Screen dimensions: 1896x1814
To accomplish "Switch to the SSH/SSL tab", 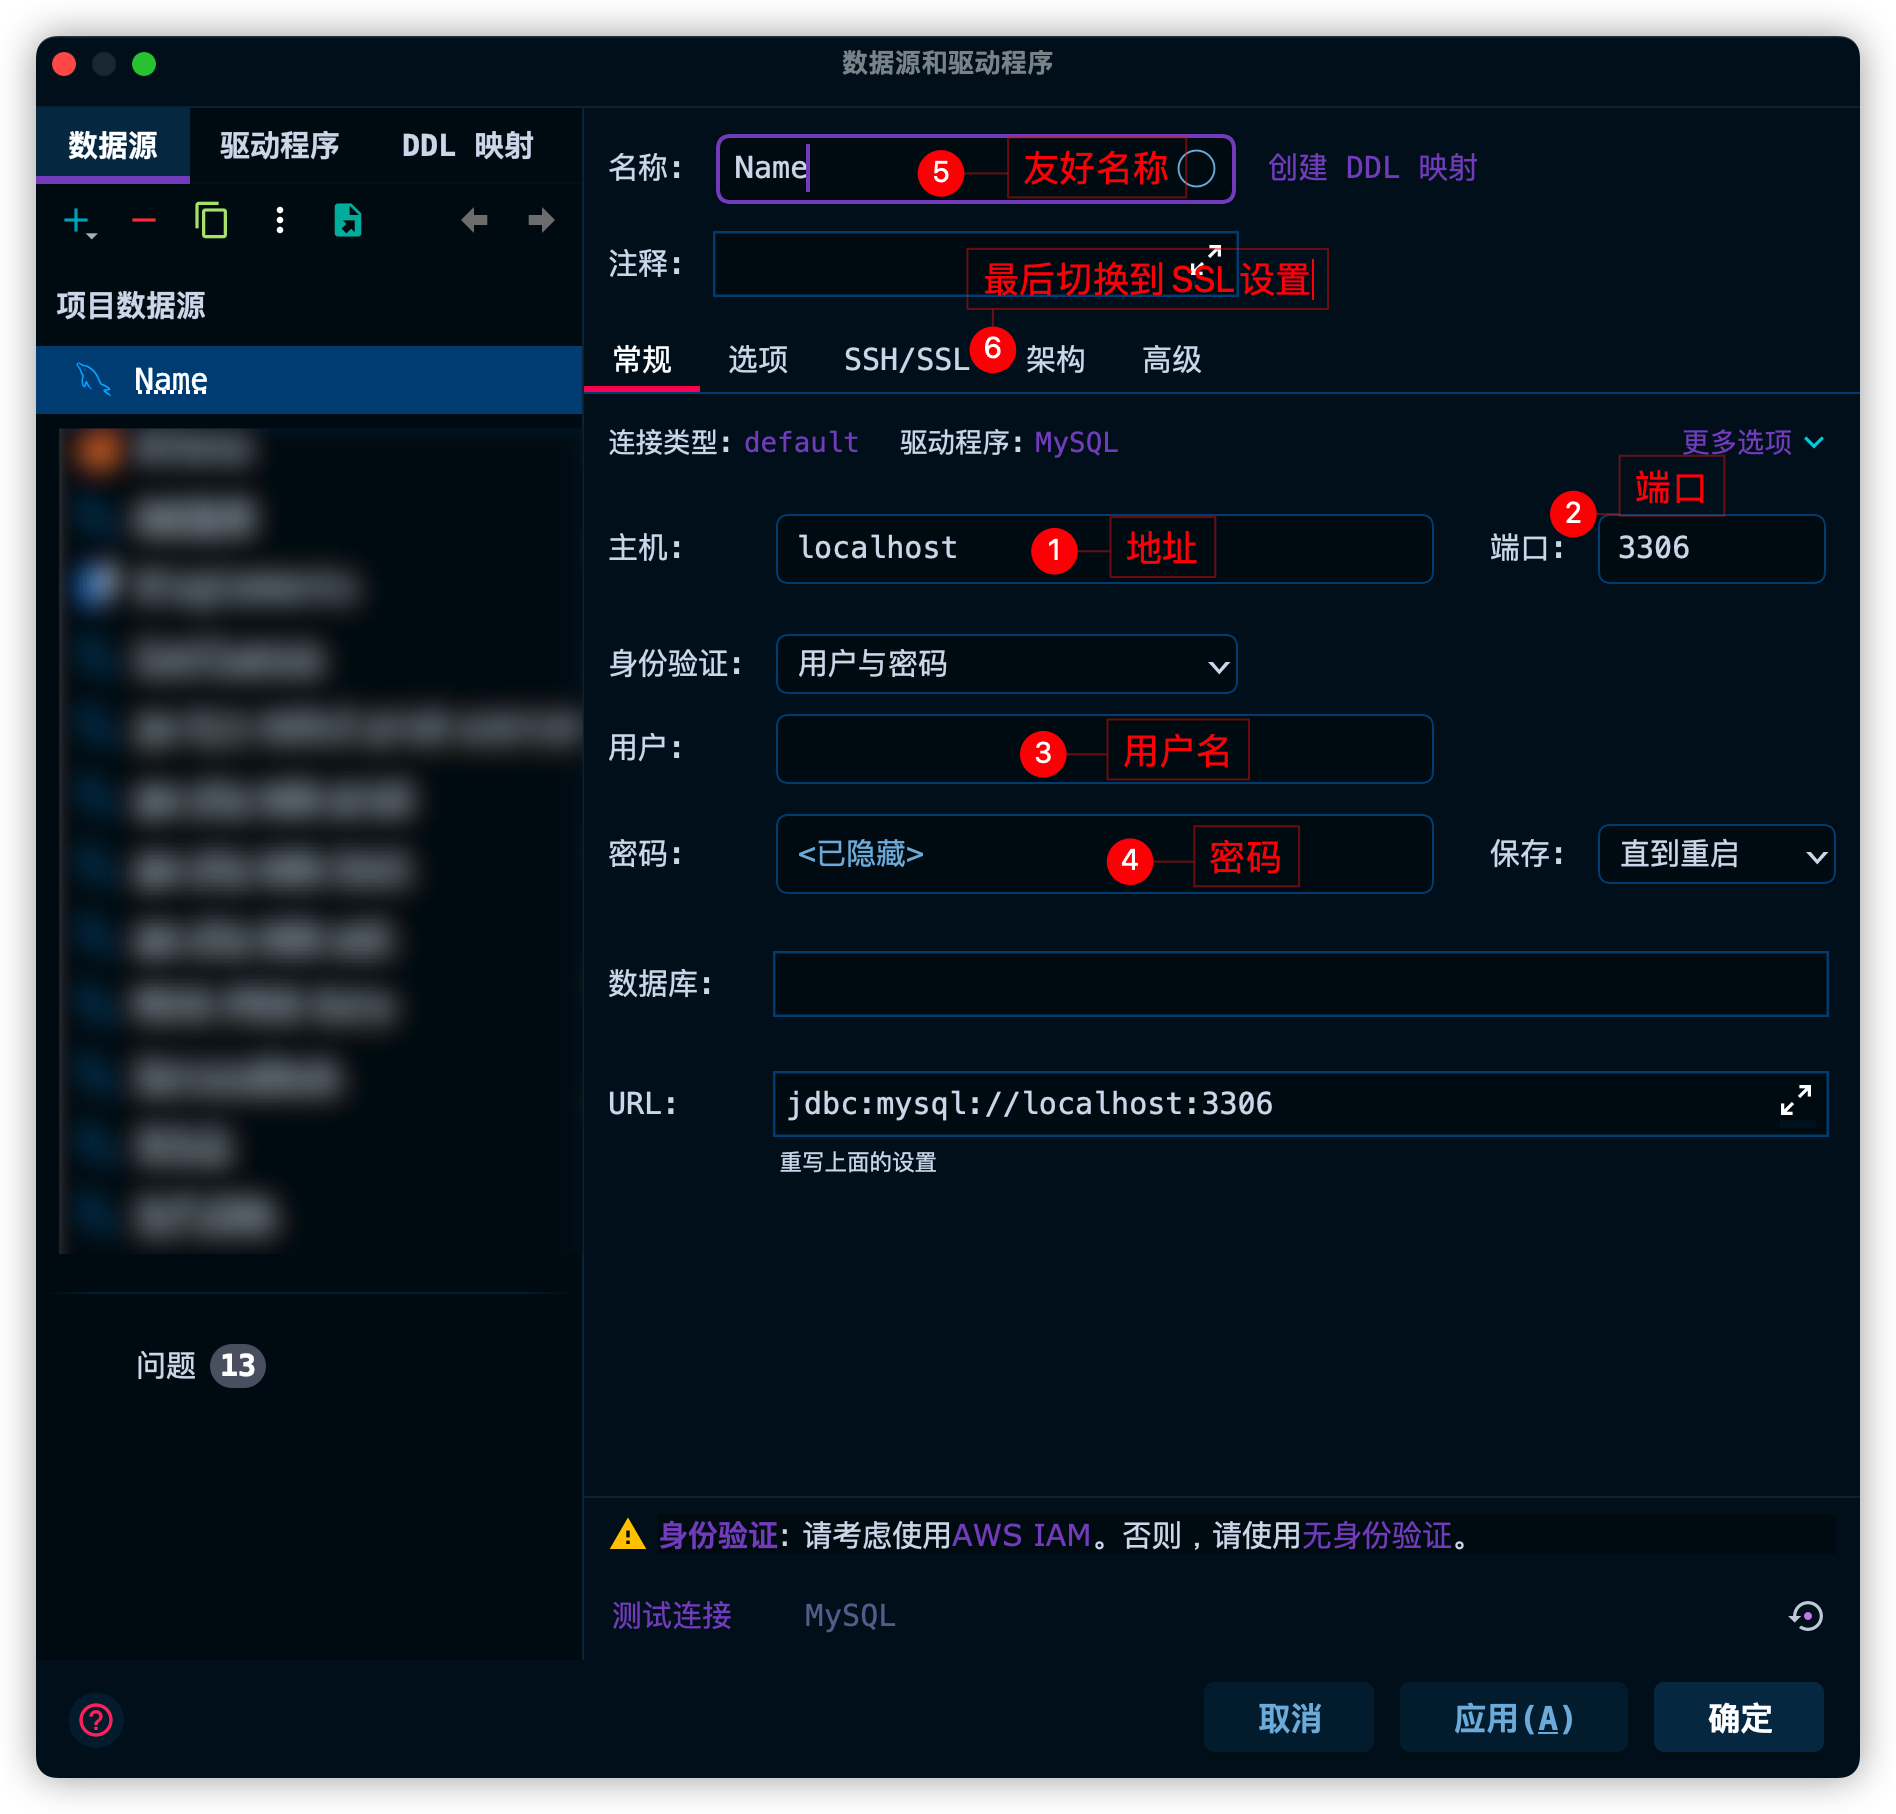I will [x=903, y=360].
